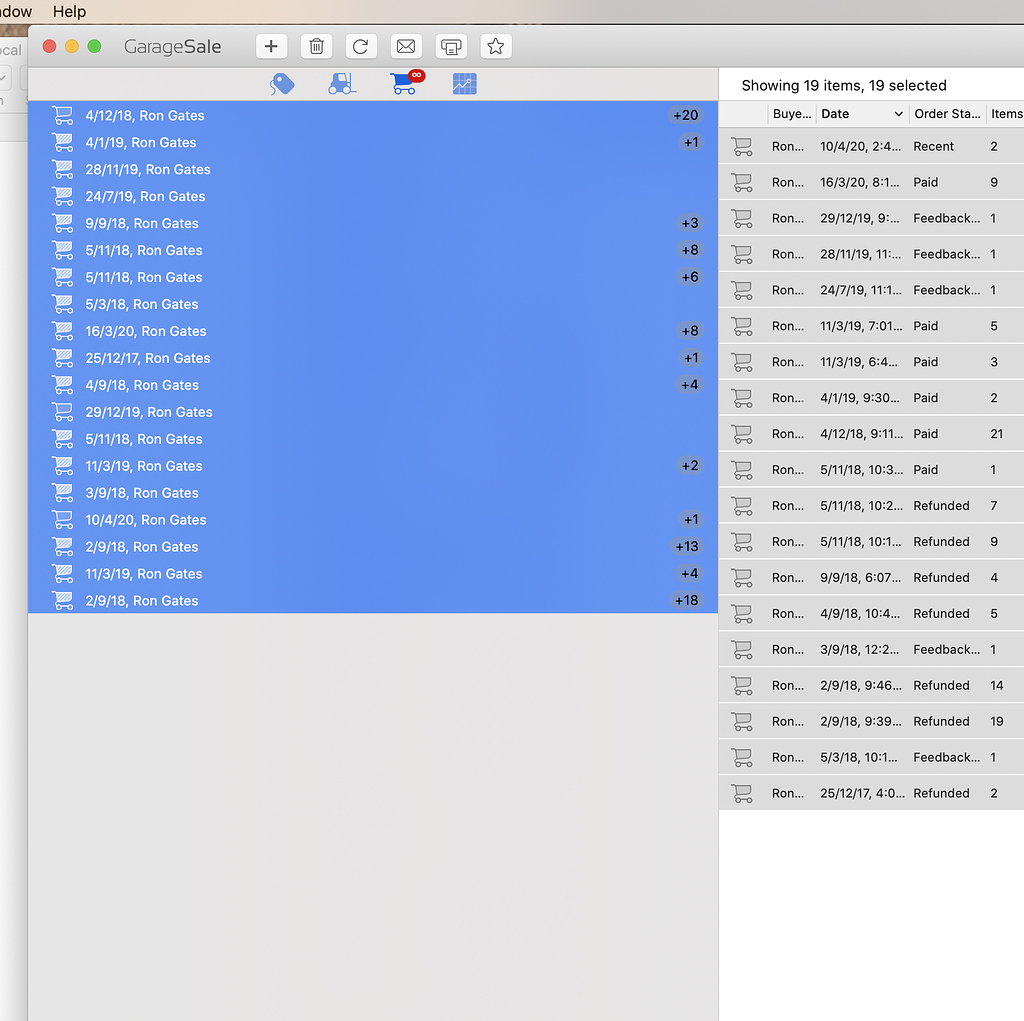Select '11/3/19, Ron Gates' with +2 badge
The height and width of the screenshot is (1021, 1024).
point(373,466)
